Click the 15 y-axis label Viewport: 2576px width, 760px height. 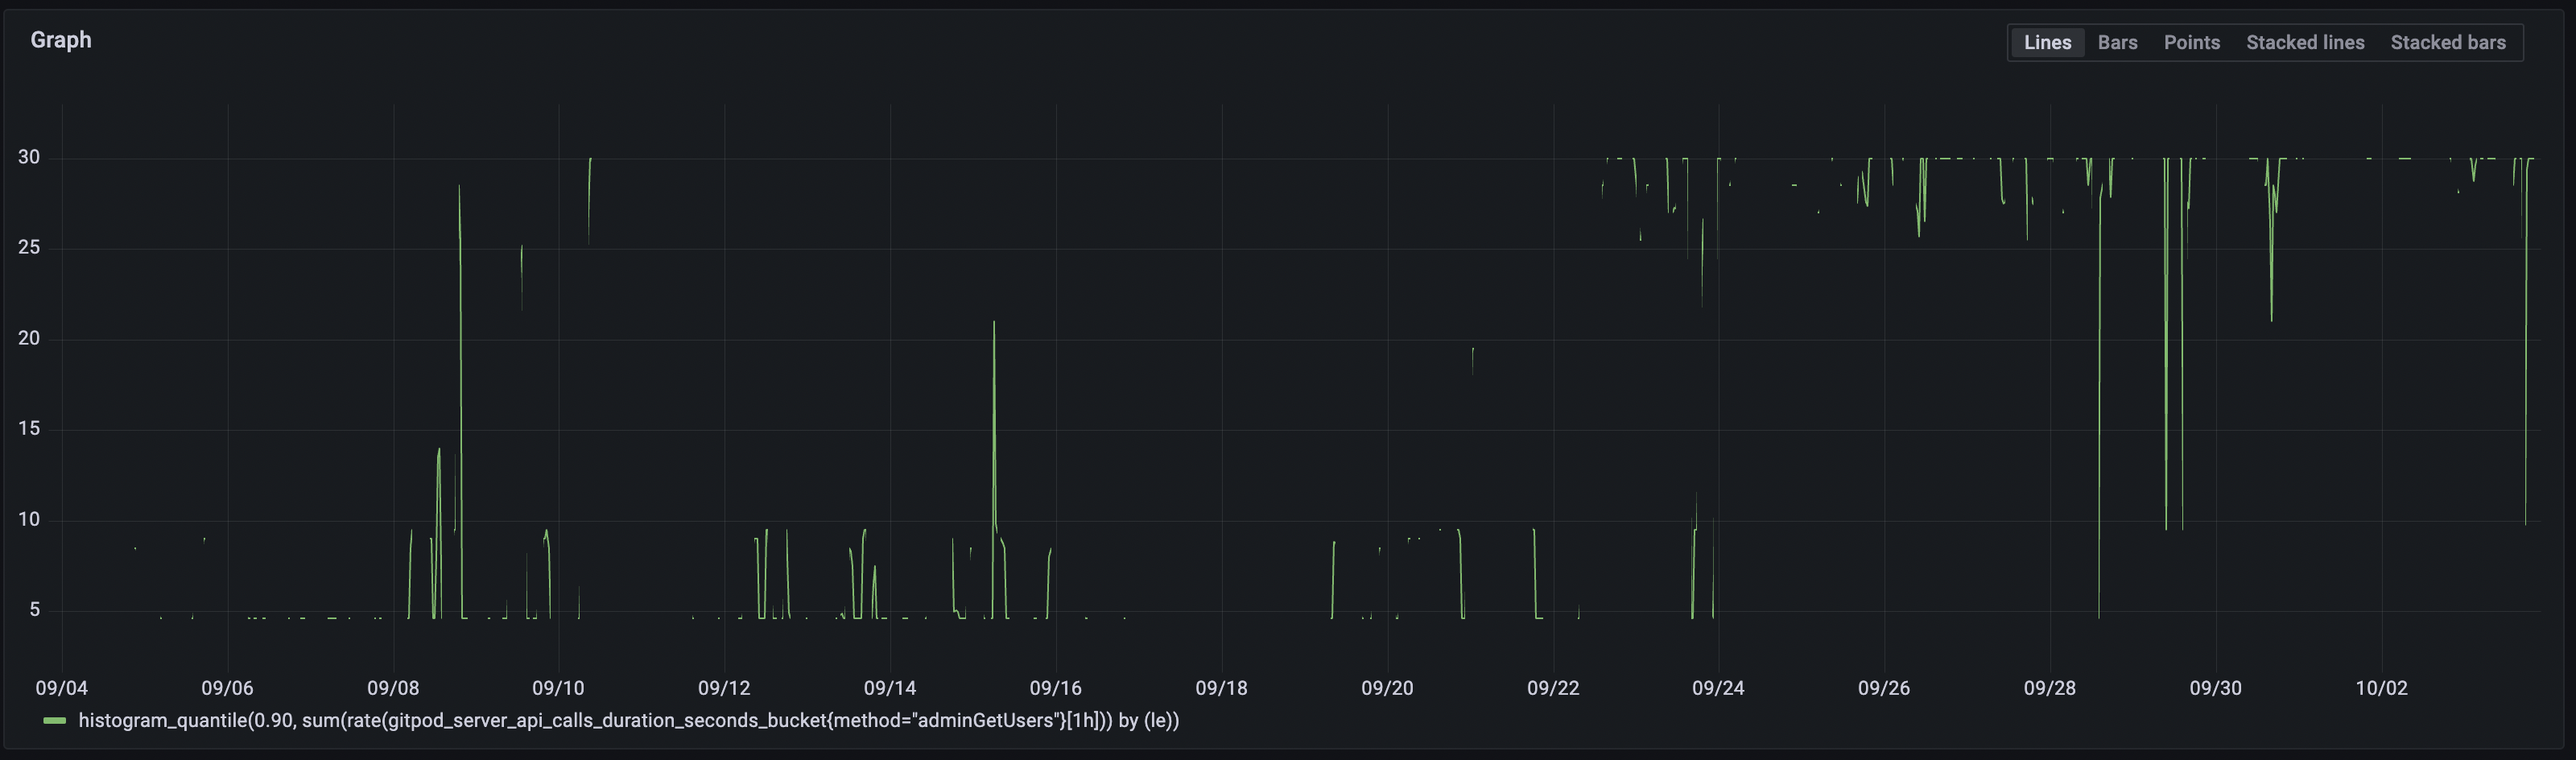pos(29,428)
